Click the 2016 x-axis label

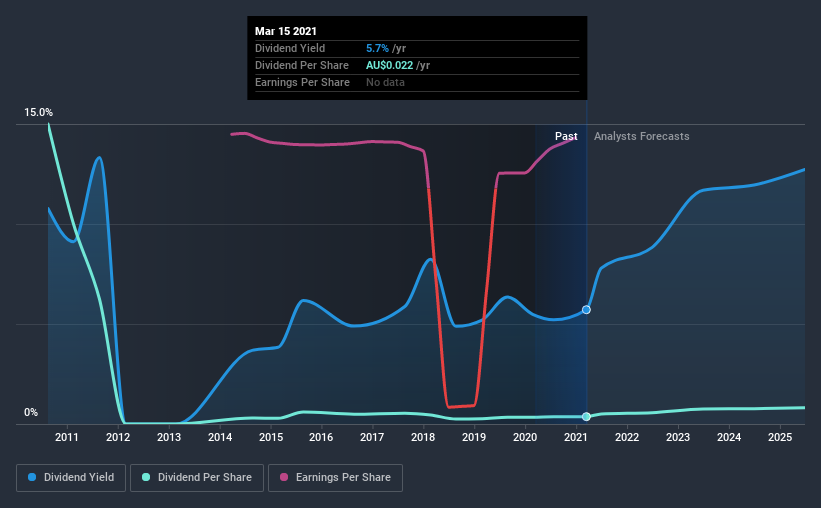tap(321, 437)
